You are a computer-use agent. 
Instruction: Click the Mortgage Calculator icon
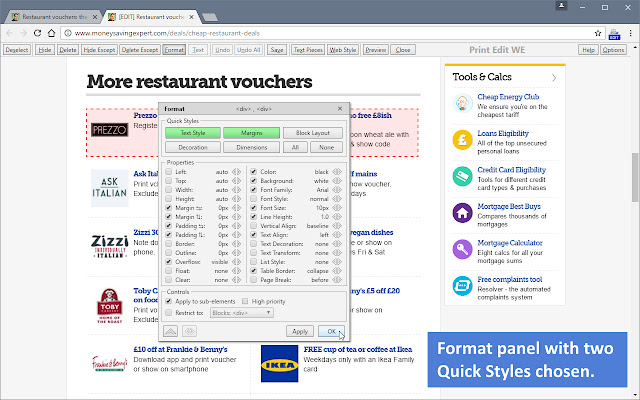click(463, 248)
